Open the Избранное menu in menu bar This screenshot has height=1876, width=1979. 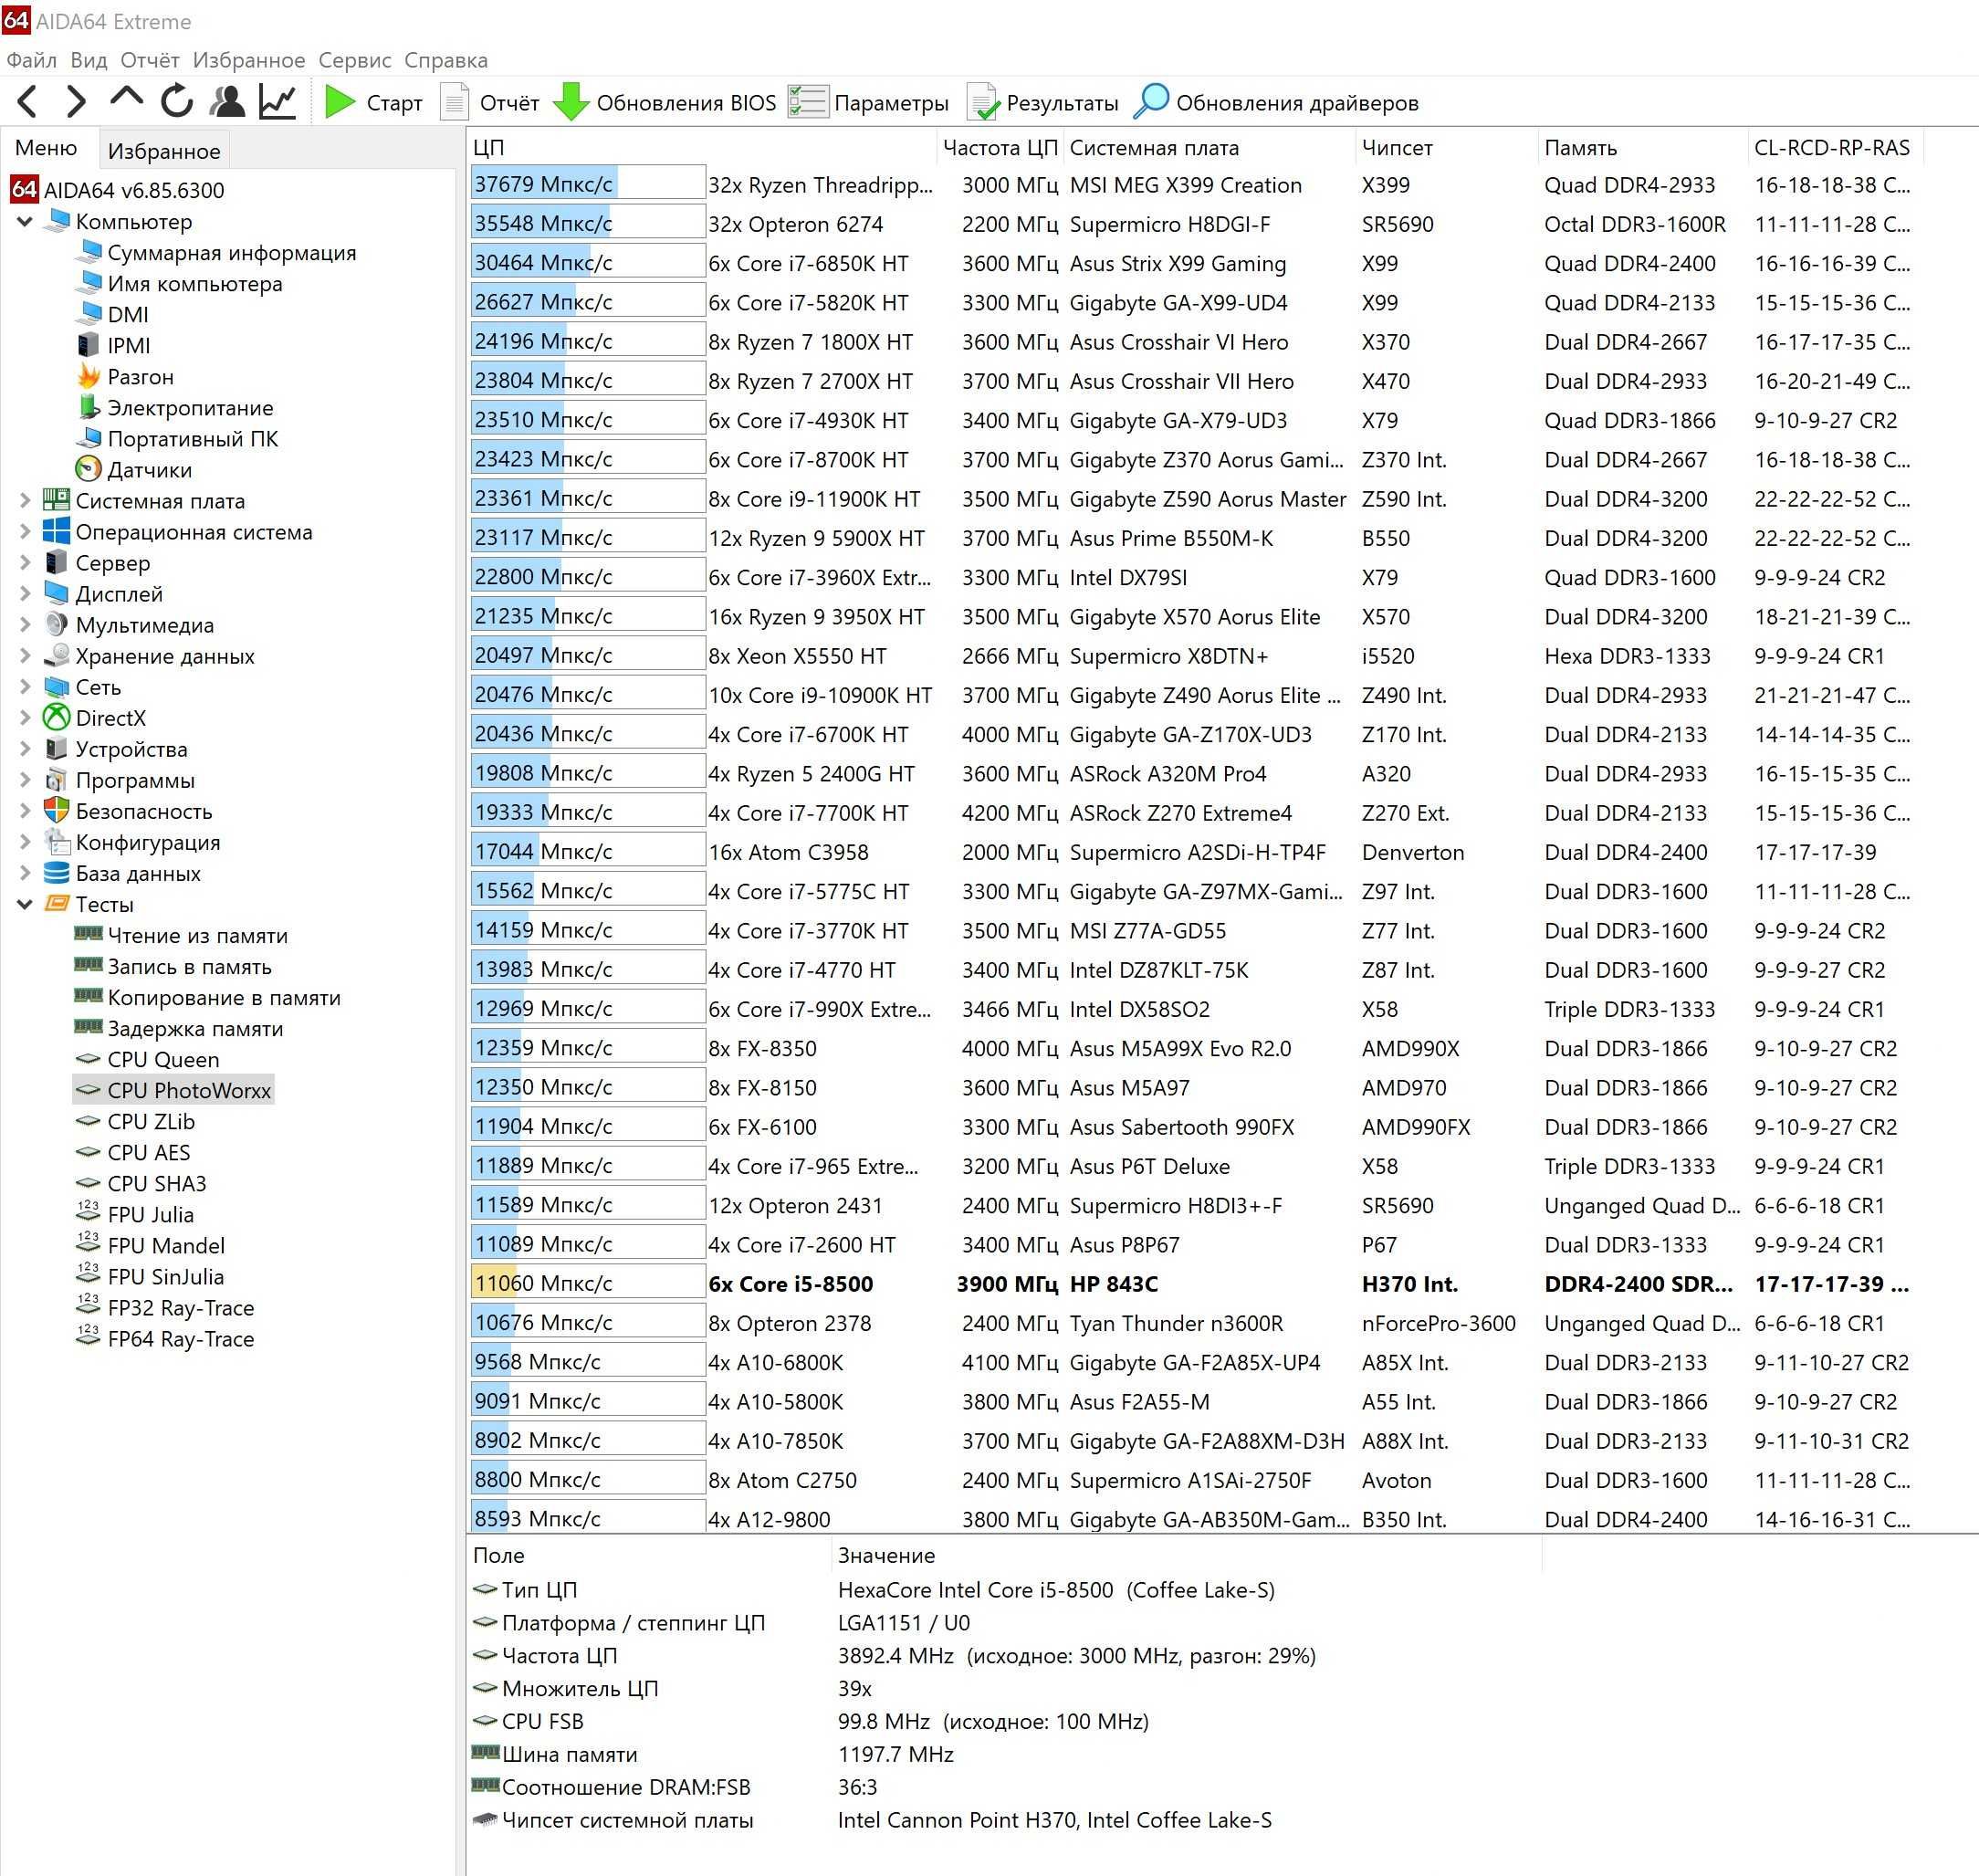[x=249, y=60]
